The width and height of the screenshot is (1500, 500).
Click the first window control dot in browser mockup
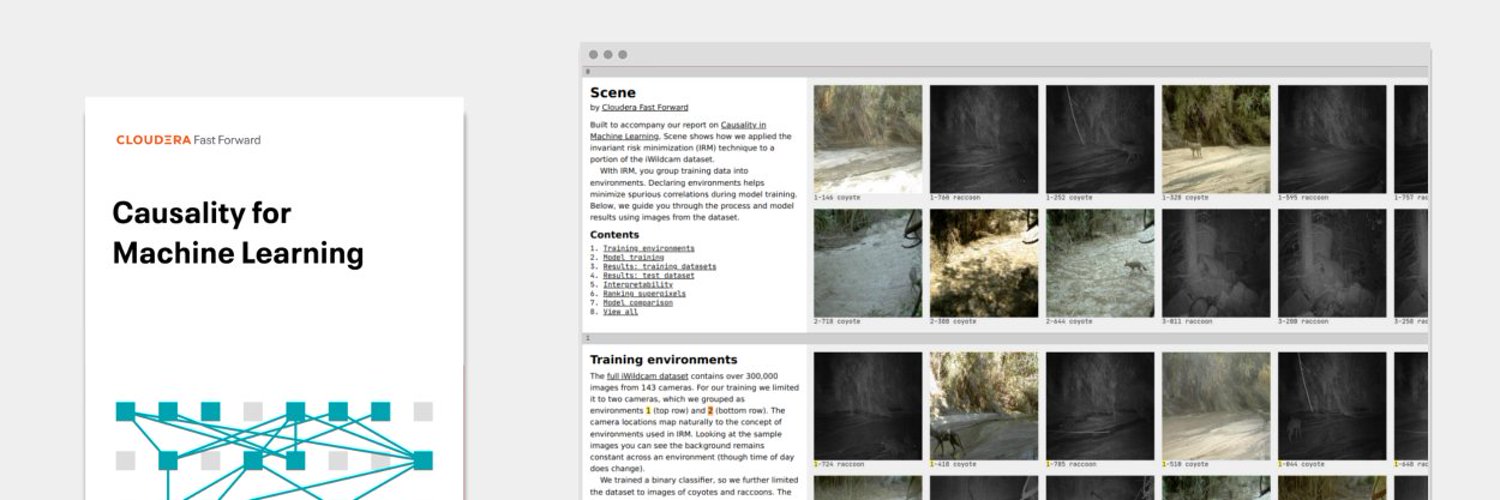[x=593, y=55]
